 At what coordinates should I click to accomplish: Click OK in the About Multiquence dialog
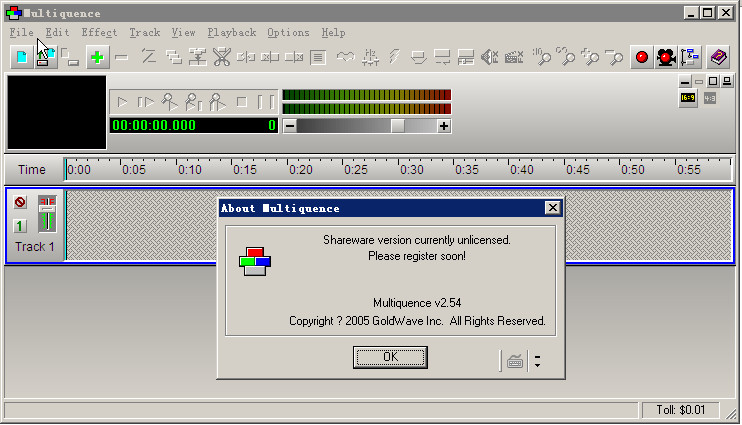(390, 357)
